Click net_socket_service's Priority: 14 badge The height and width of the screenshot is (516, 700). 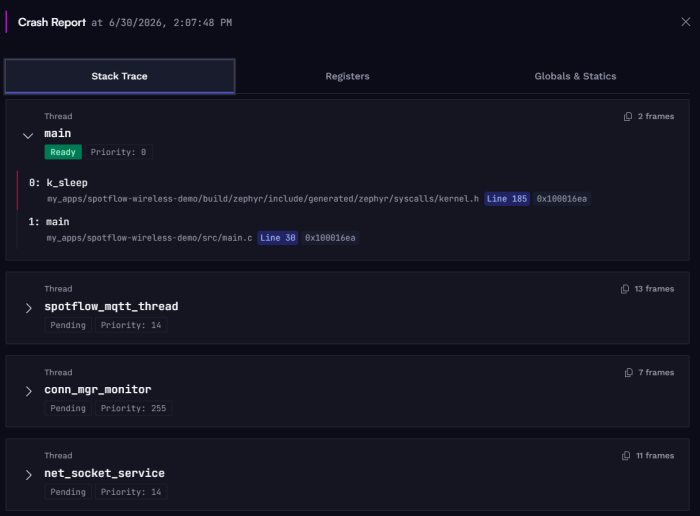(x=131, y=492)
